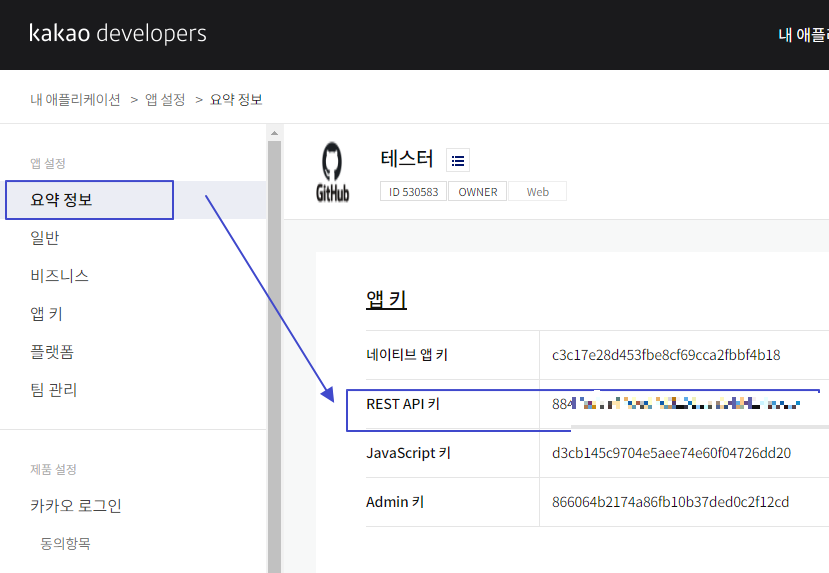Click the OWNER badge
Screen dimensions: 829x573
[x=477, y=191]
